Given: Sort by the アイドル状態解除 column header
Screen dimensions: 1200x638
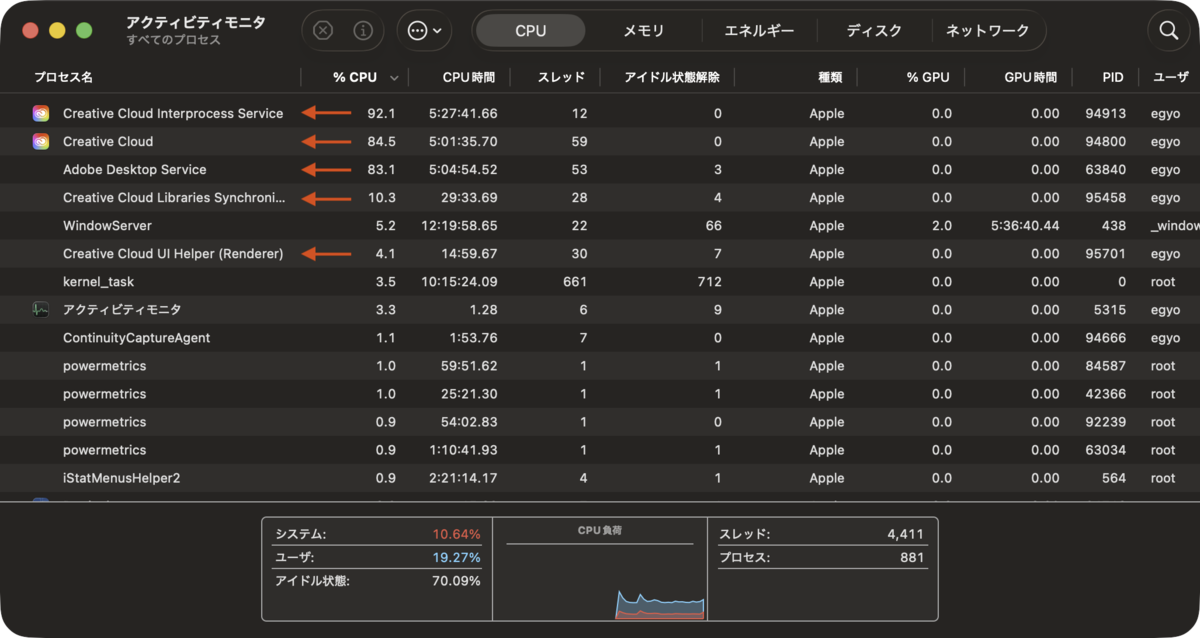Looking at the screenshot, I should coord(671,77).
